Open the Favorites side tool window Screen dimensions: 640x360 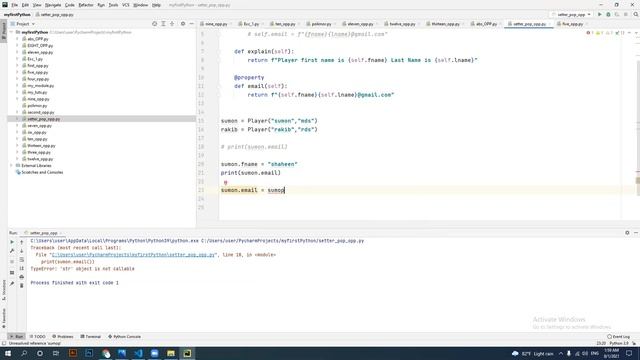[4, 318]
